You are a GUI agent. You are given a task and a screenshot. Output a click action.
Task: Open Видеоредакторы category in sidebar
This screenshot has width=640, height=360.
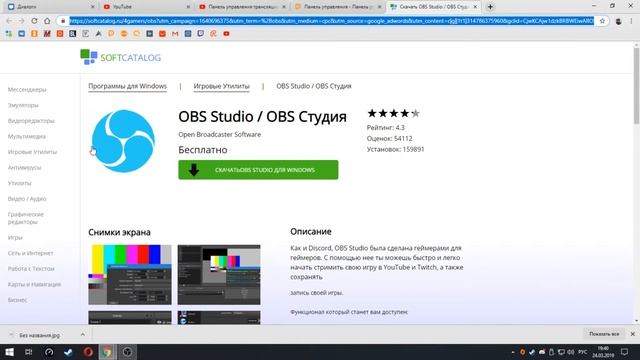(x=31, y=120)
